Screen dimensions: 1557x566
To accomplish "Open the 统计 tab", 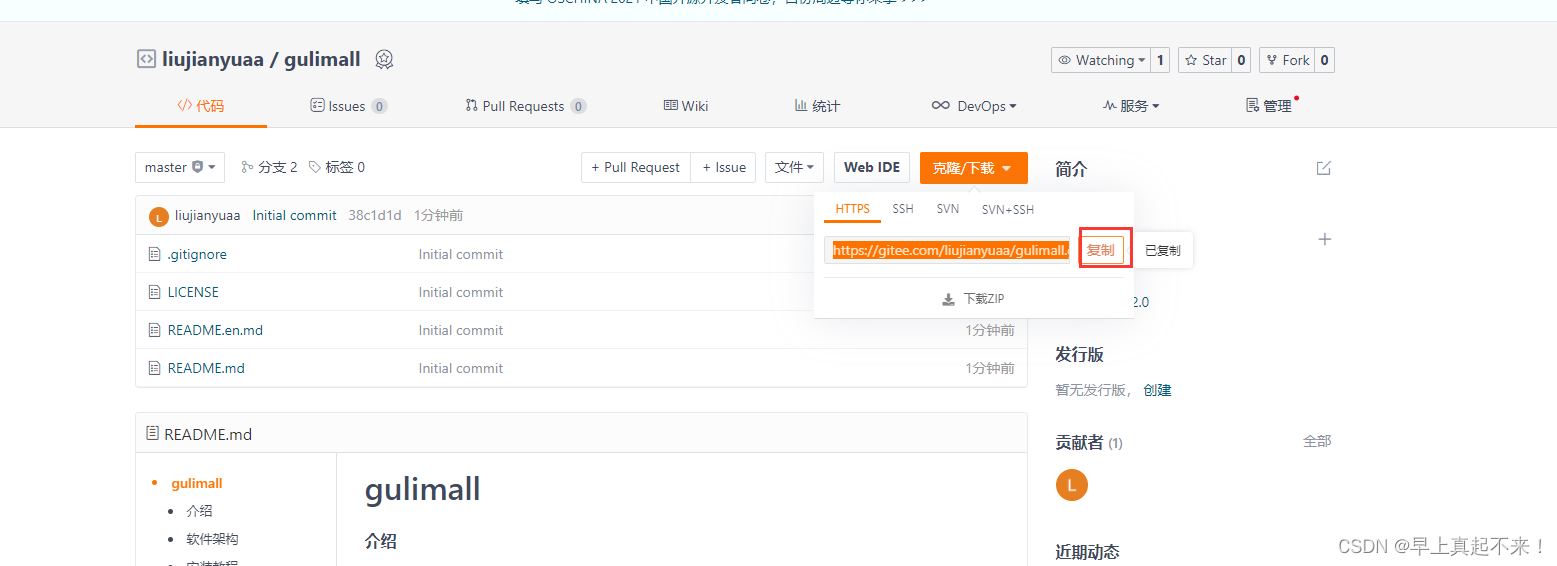I will (x=817, y=106).
